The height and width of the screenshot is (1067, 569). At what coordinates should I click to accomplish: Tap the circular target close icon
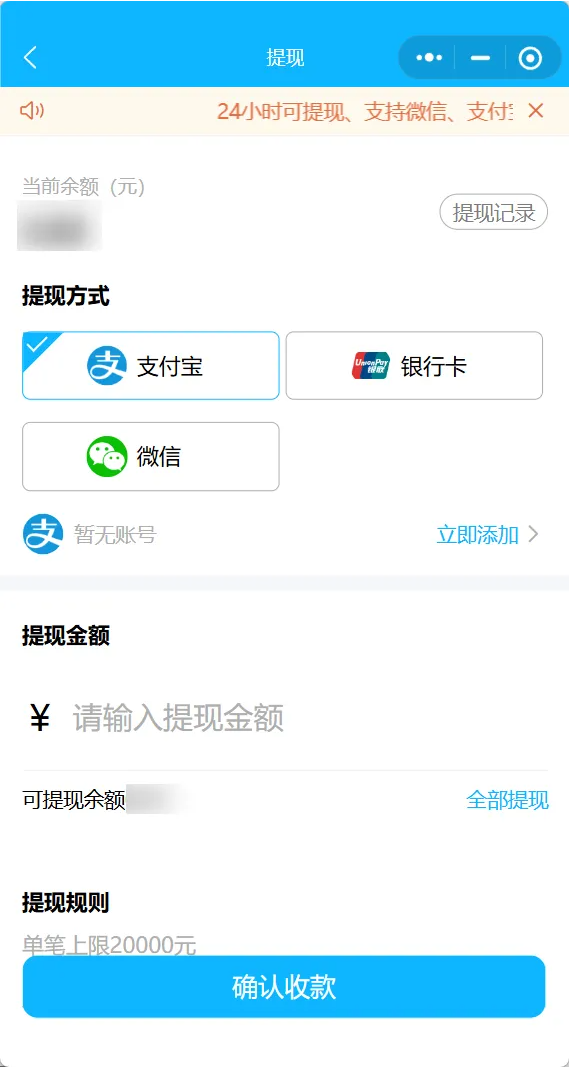tap(530, 58)
